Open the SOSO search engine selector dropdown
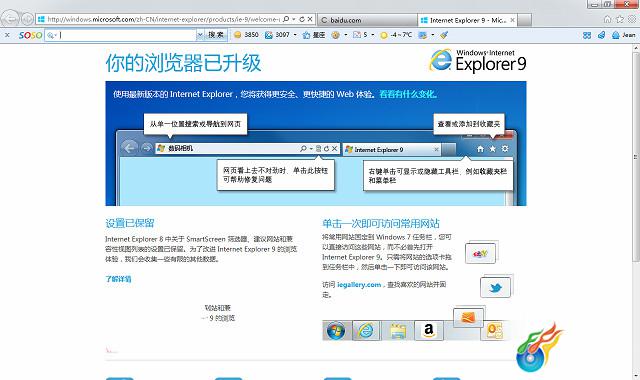This screenshot has width=640, height=380. click(51, 36)
